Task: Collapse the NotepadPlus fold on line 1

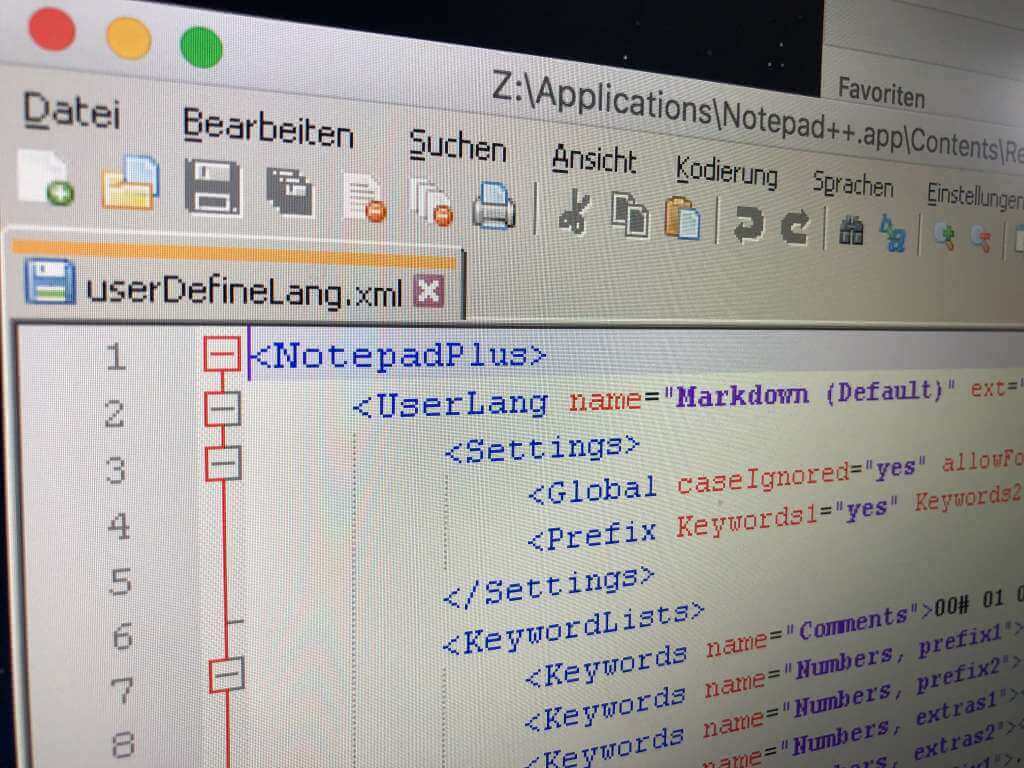Action: (x=221, y=354)
